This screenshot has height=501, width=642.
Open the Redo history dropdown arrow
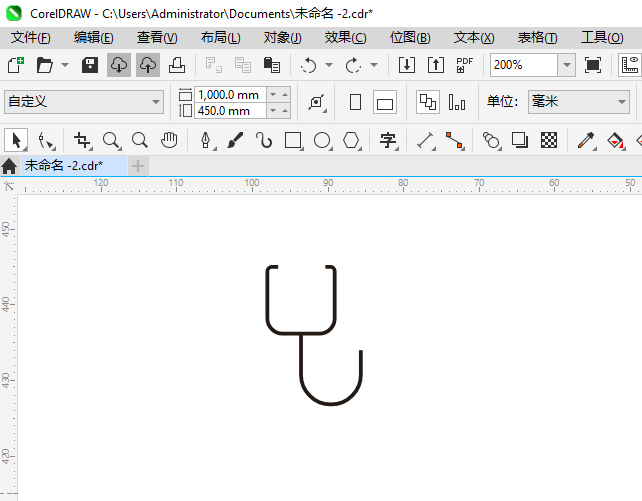tap(373, 65)
